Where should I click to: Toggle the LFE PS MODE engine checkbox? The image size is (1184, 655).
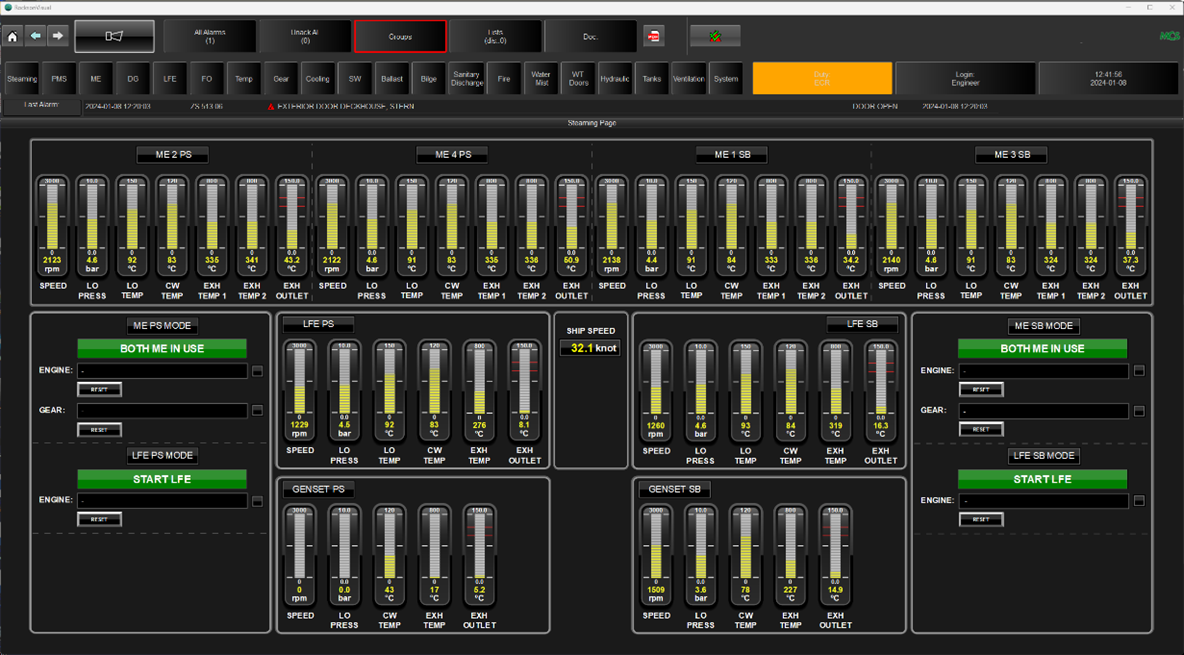pyautogui.click(x=257, y=500)
